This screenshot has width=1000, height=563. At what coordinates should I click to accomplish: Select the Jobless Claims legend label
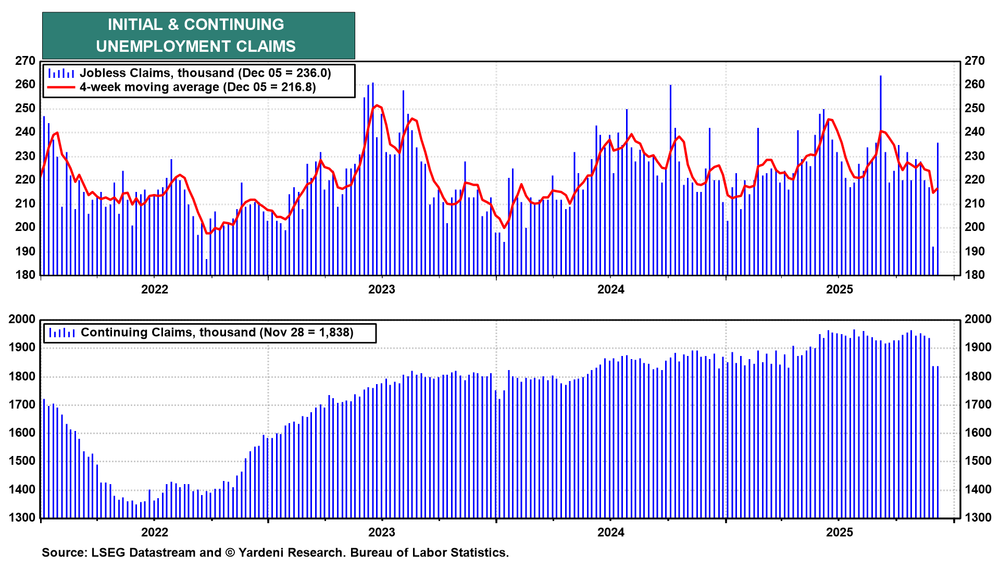[217, 73]
